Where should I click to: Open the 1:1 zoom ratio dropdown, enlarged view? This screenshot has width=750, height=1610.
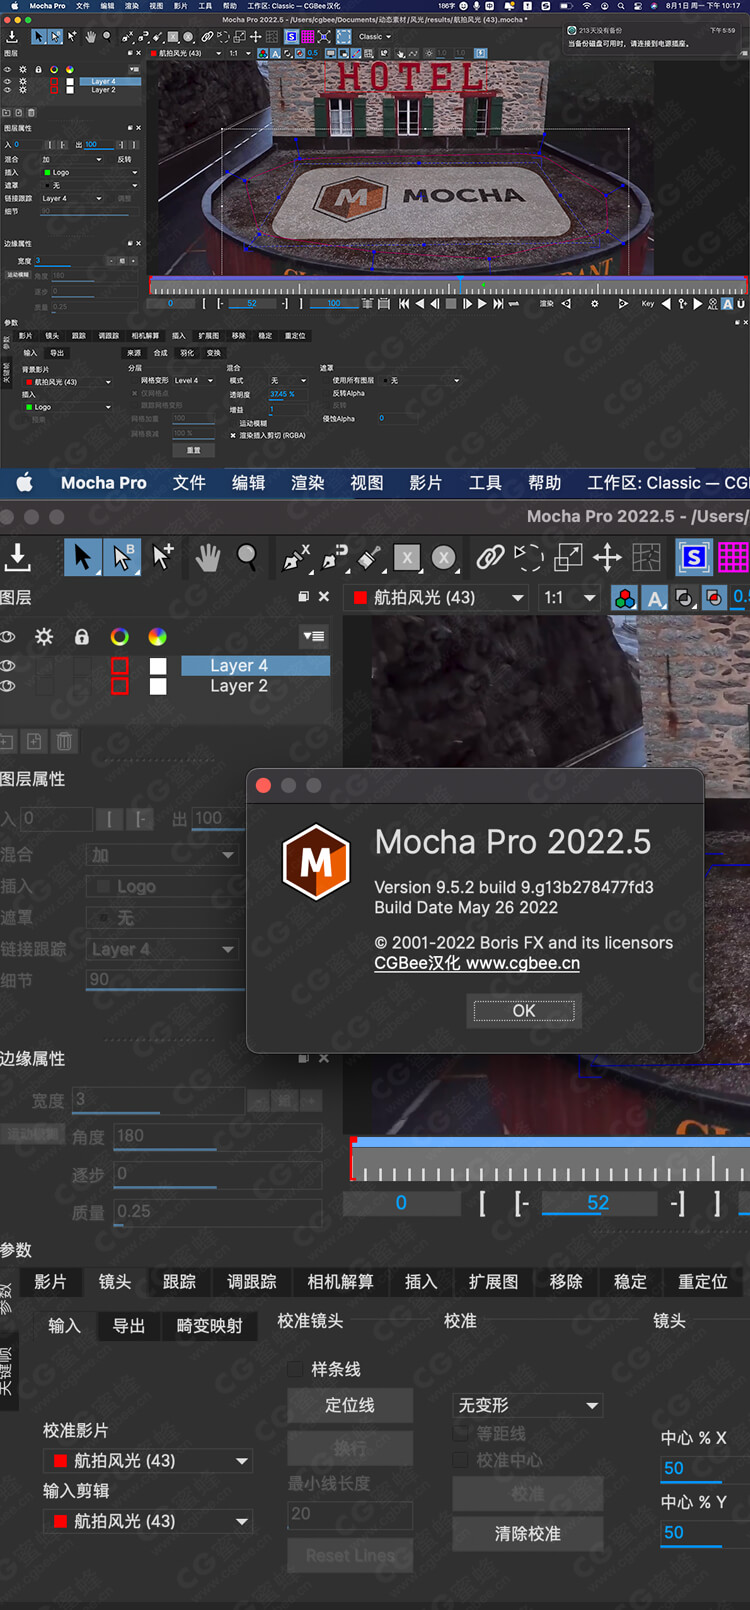coord(569,598)
